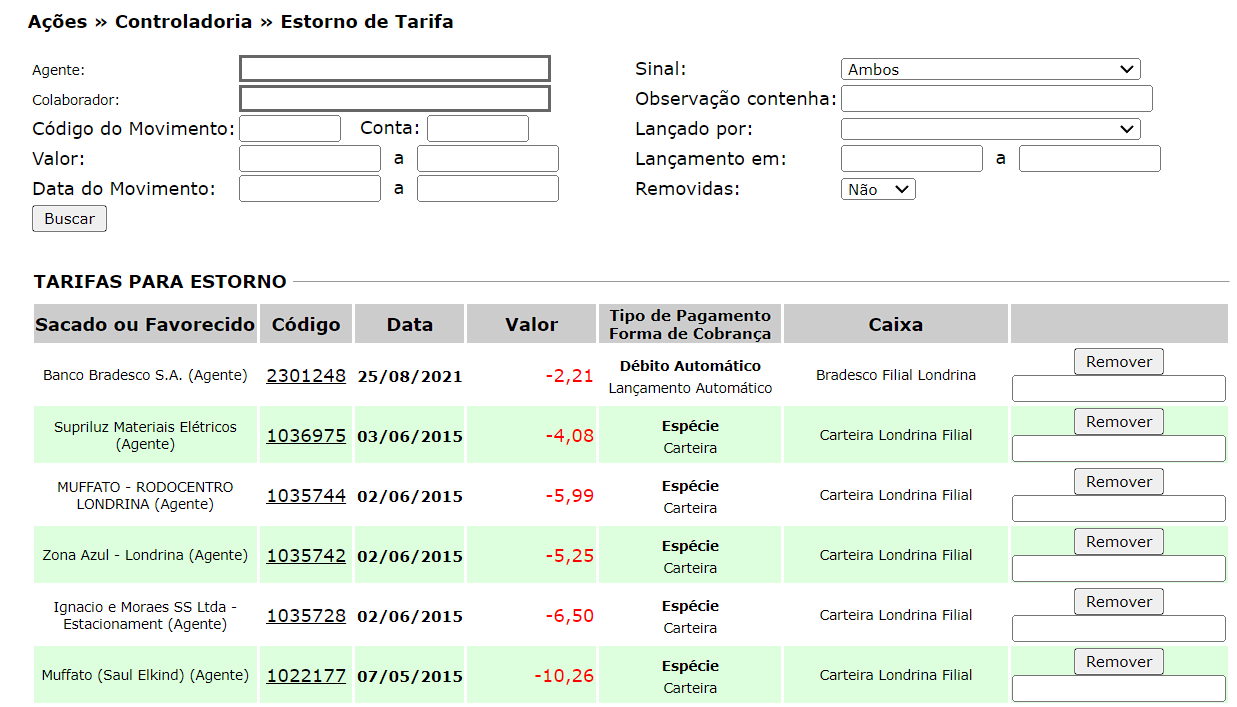Open the 1022177 code link
1237x707 pixels.
click(305, 676)
